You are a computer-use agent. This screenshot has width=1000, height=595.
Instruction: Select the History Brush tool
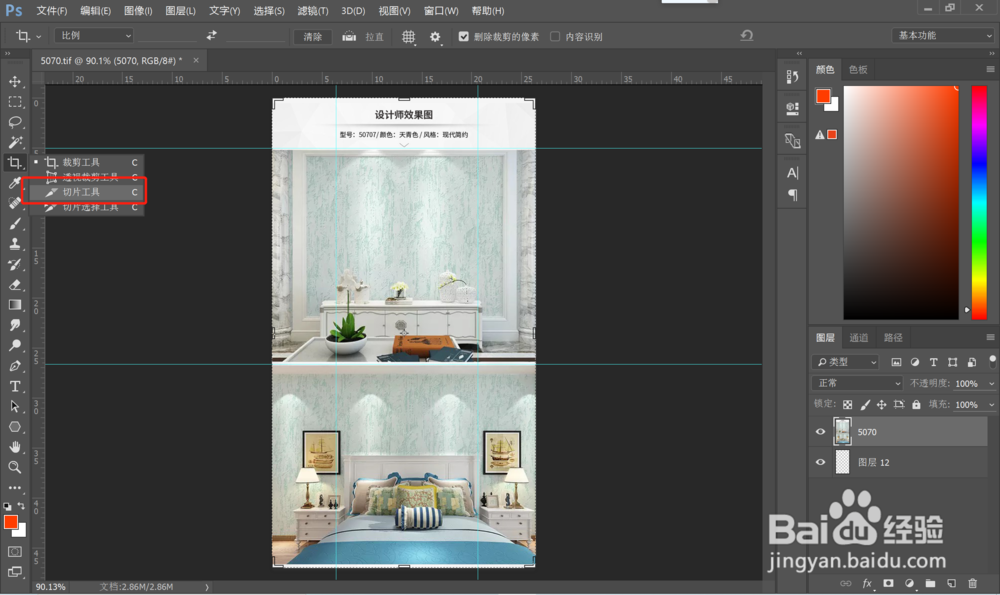pos(15,264)
